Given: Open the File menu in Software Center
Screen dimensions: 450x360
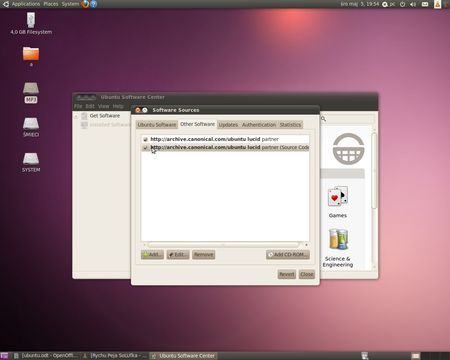Looking at the screenshot, I should coord(78,106).
